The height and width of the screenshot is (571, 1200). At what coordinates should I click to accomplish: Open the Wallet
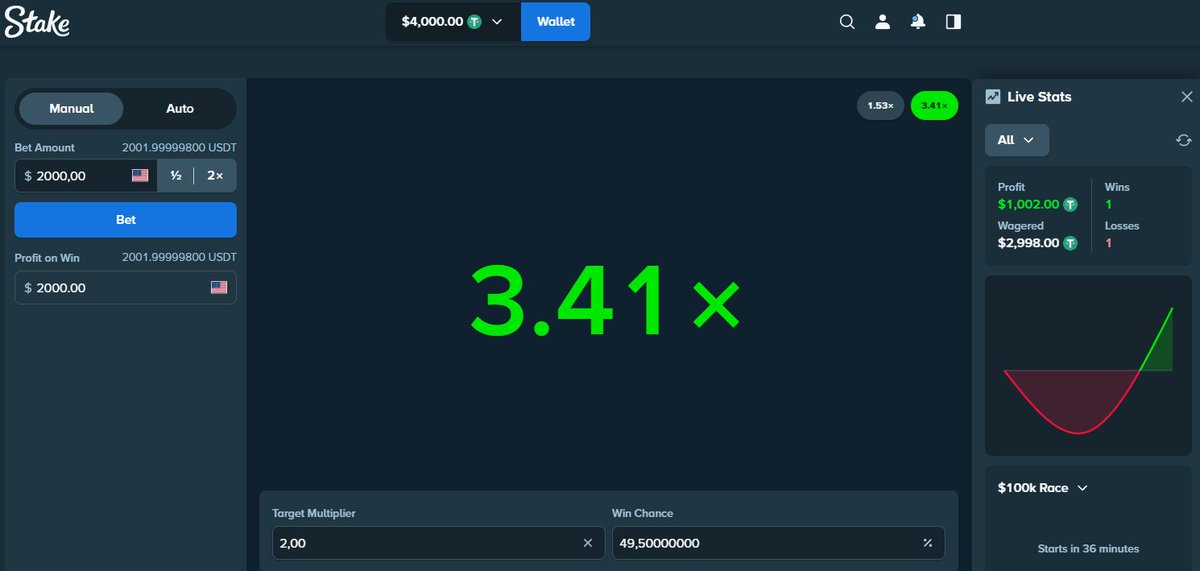[556, 21]
